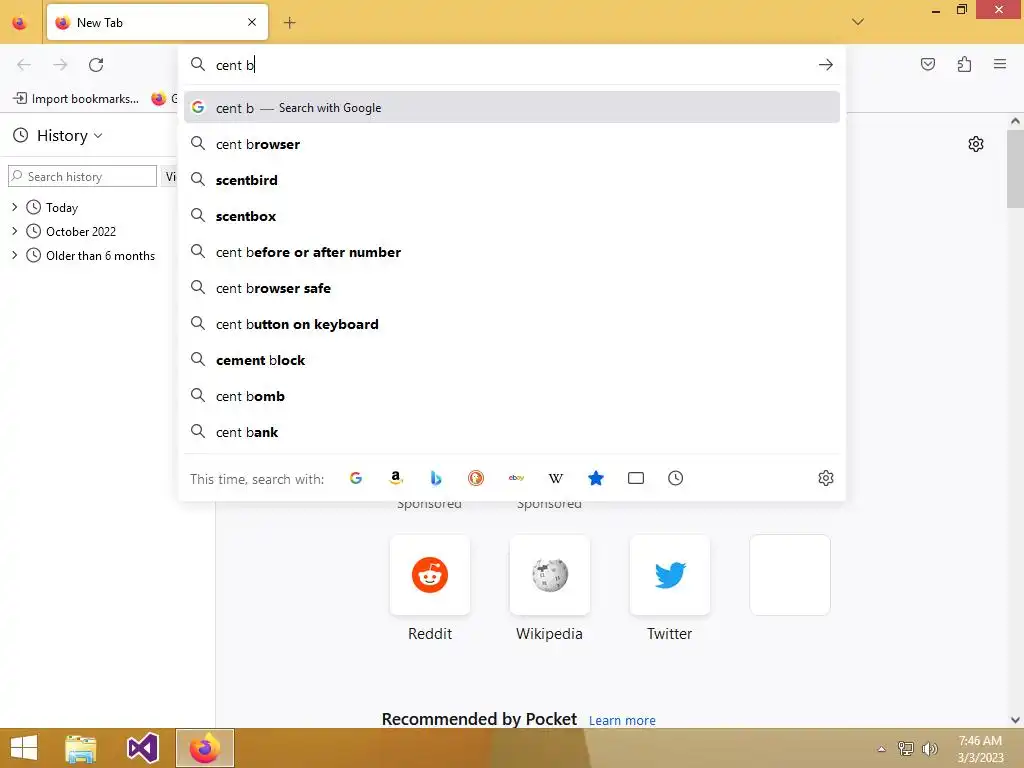Search this time with eBay
The width and height of the screenshot is (1024, 768).
[x=516, y=478]
